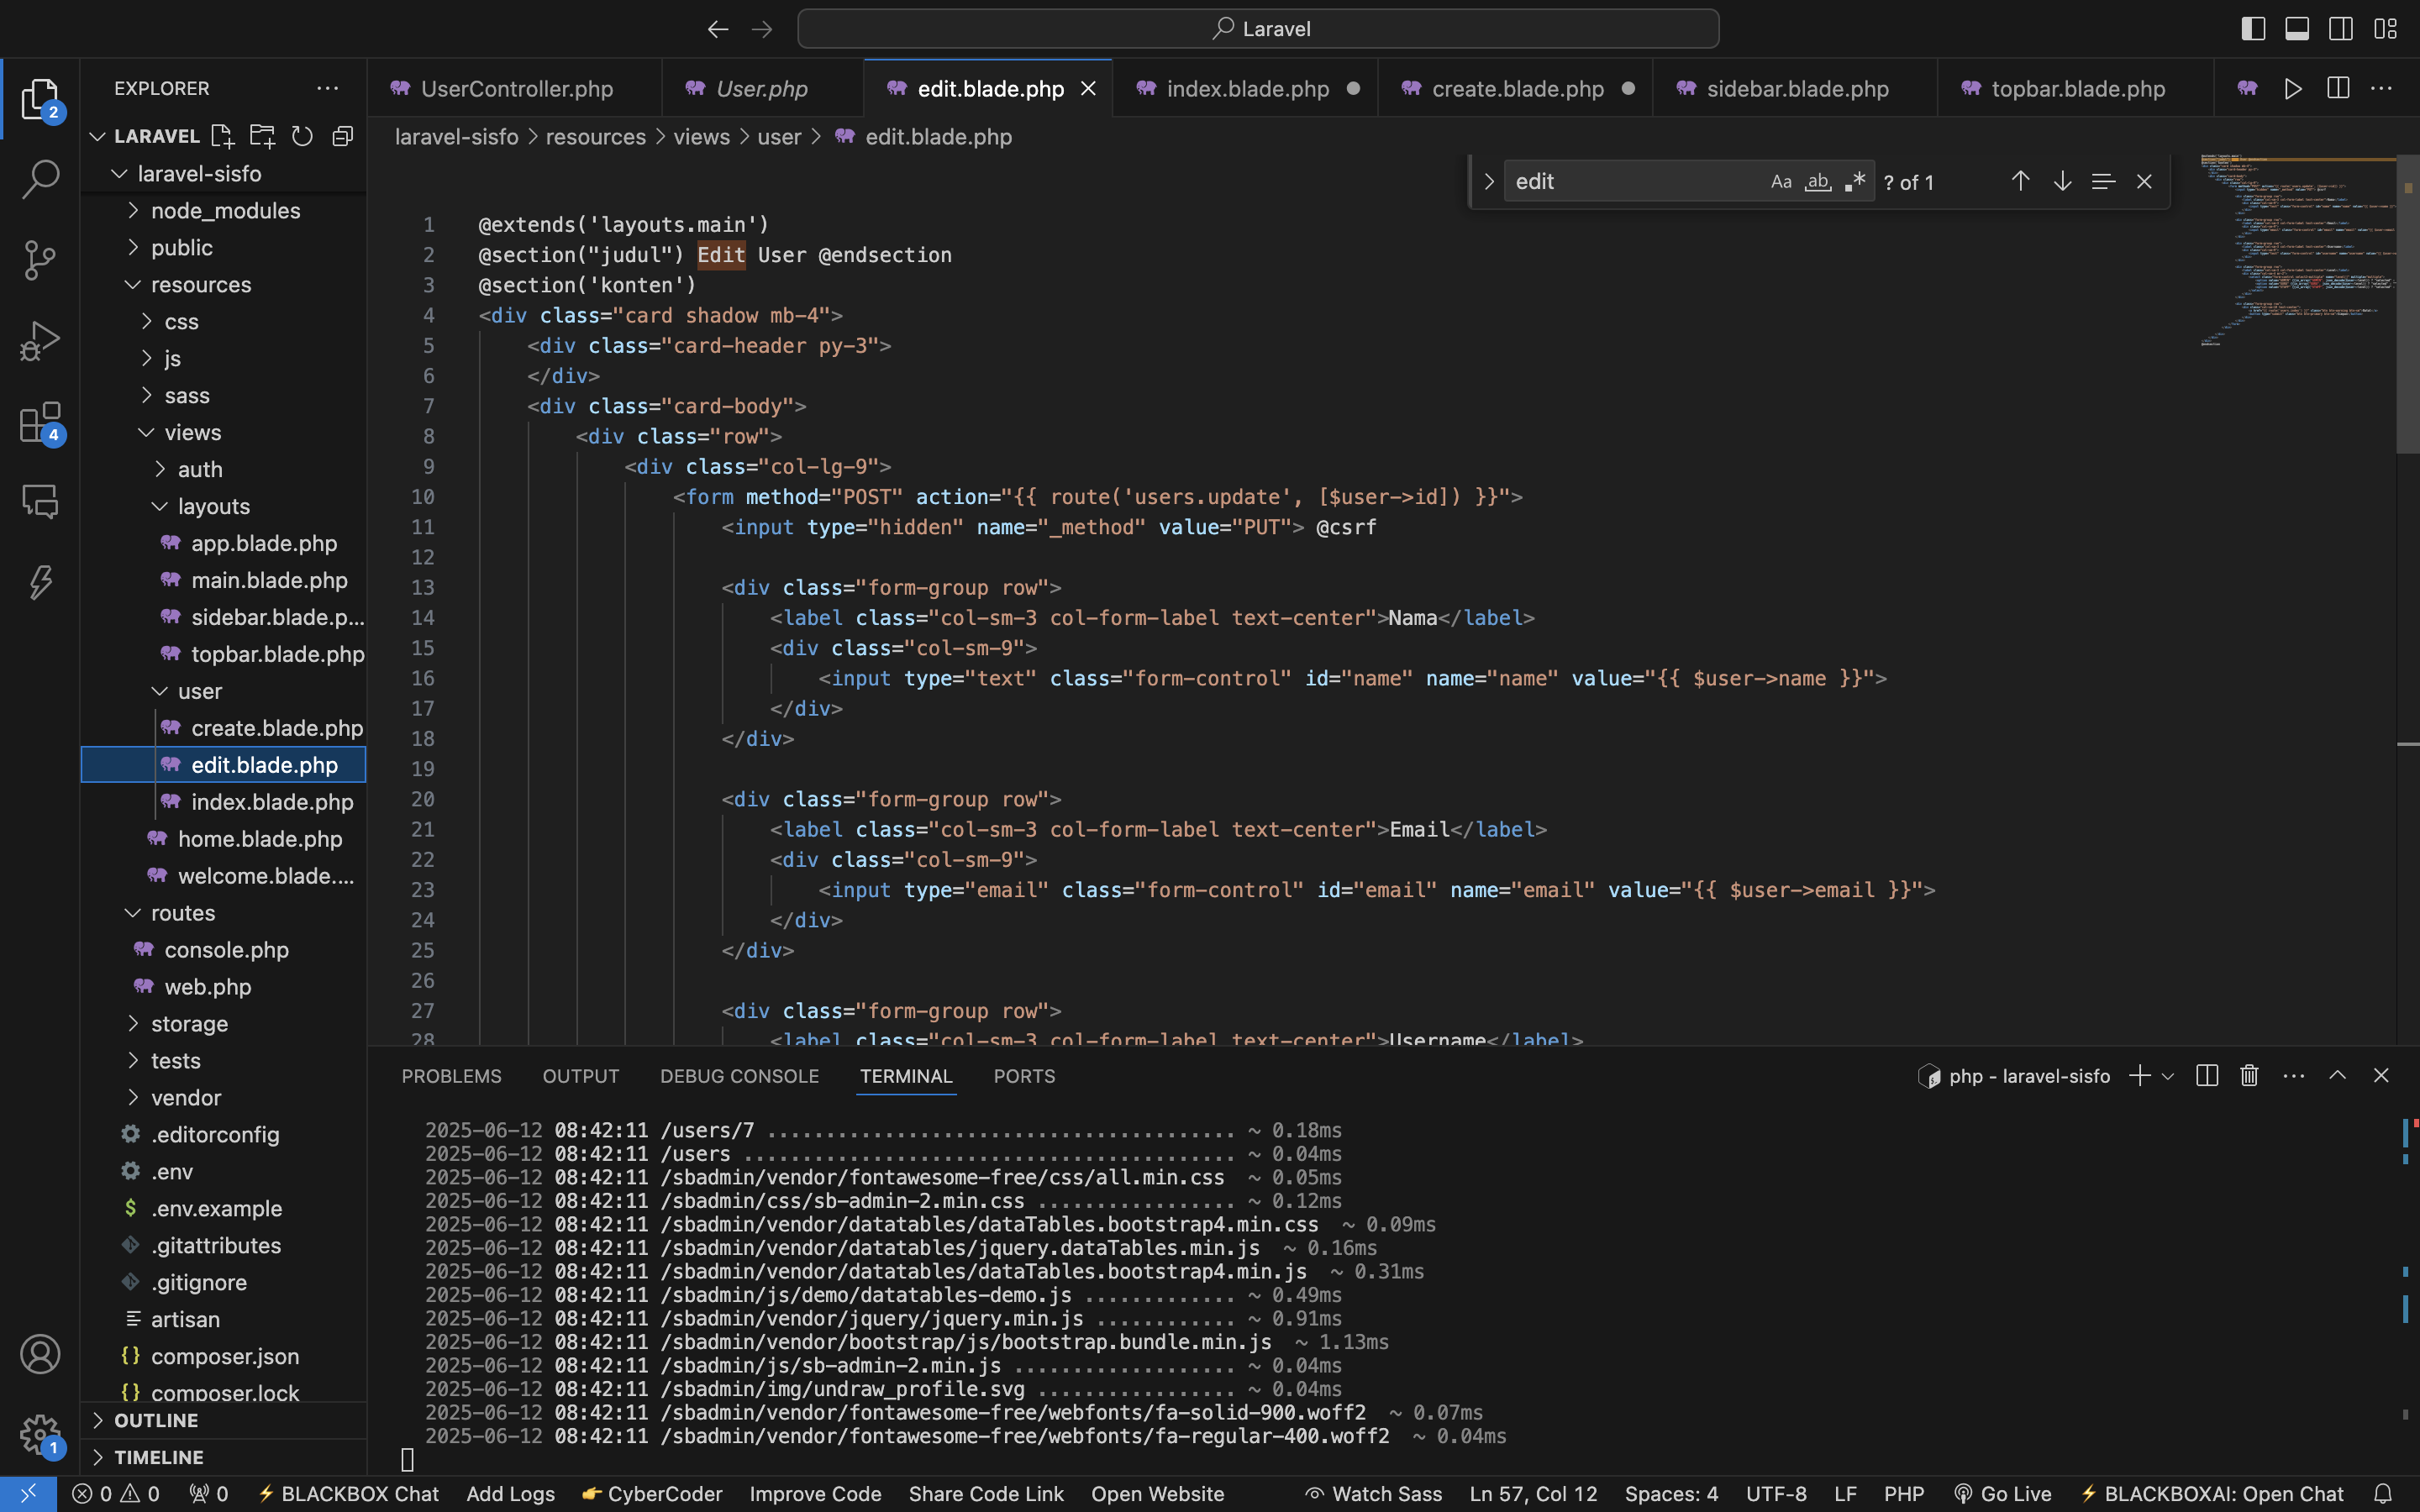2420x1512 pixels.
Task: Open the Search view in activity bar
Action: tap(40, 179)
